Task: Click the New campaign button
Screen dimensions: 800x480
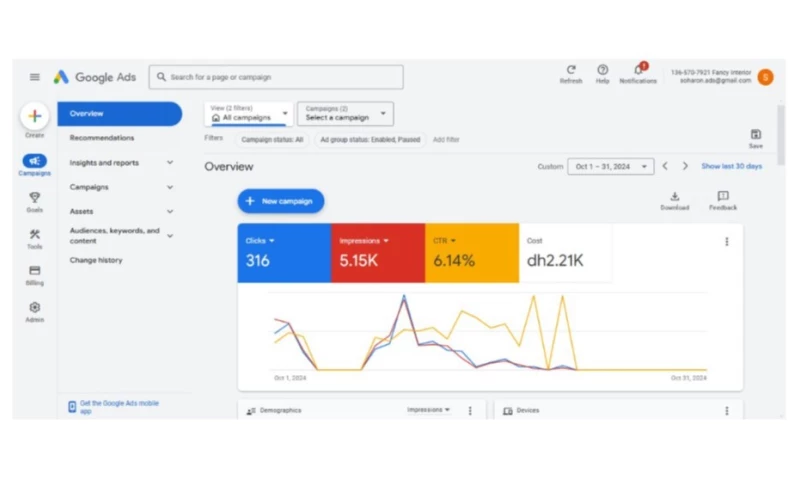Action: click(x=281, y=201)
